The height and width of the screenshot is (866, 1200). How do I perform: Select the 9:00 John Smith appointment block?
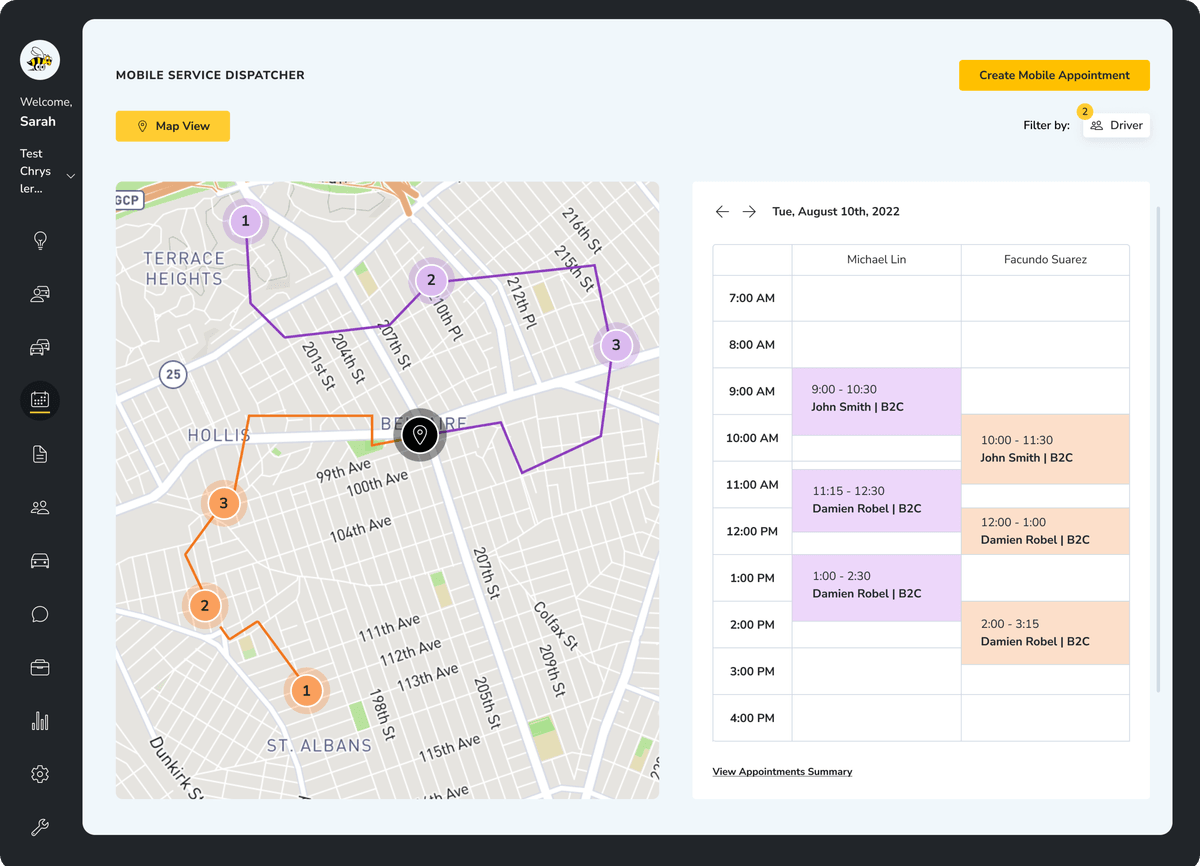[x=876, y=400]
